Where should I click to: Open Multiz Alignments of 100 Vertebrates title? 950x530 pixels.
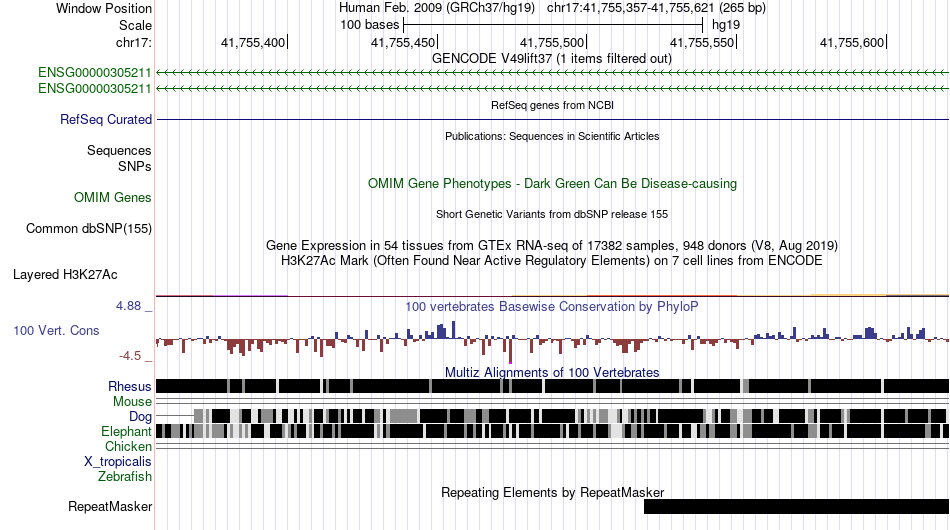pos(552,373)
